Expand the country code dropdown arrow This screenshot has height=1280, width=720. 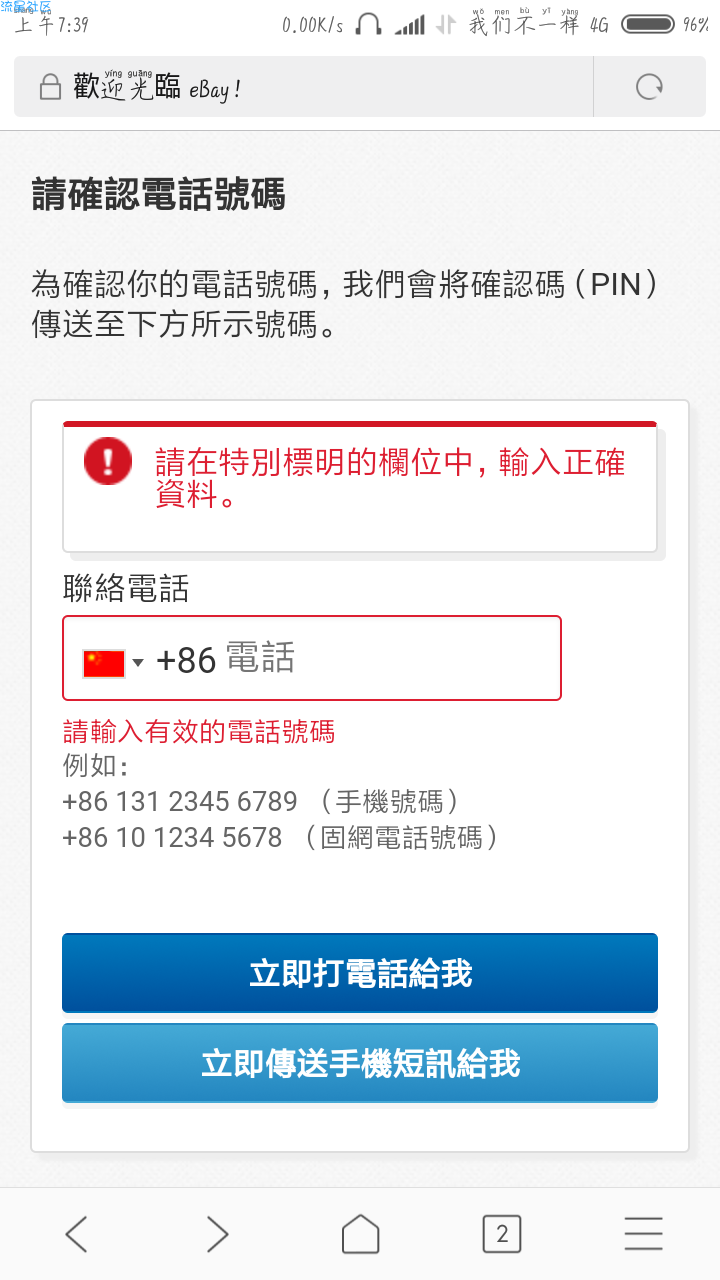(x=138, y=662)
